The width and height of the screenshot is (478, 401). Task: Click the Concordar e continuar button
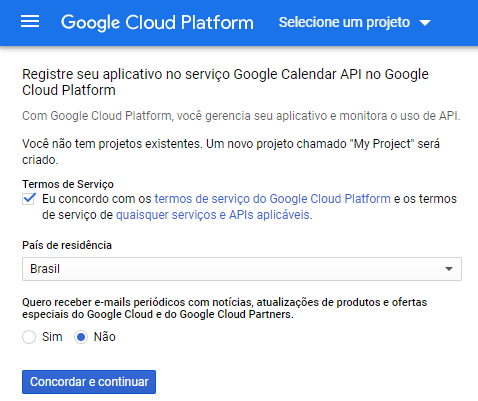point(89,382)
